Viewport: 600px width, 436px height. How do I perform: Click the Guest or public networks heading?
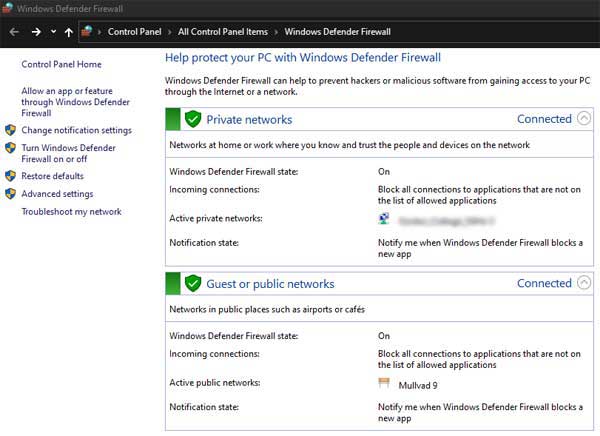[270, 284]
